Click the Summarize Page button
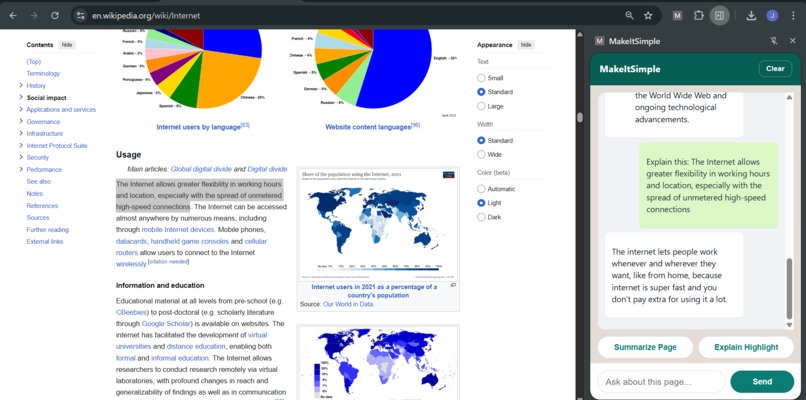Screen dimensions: 806x400 click(x=645, y=347)
